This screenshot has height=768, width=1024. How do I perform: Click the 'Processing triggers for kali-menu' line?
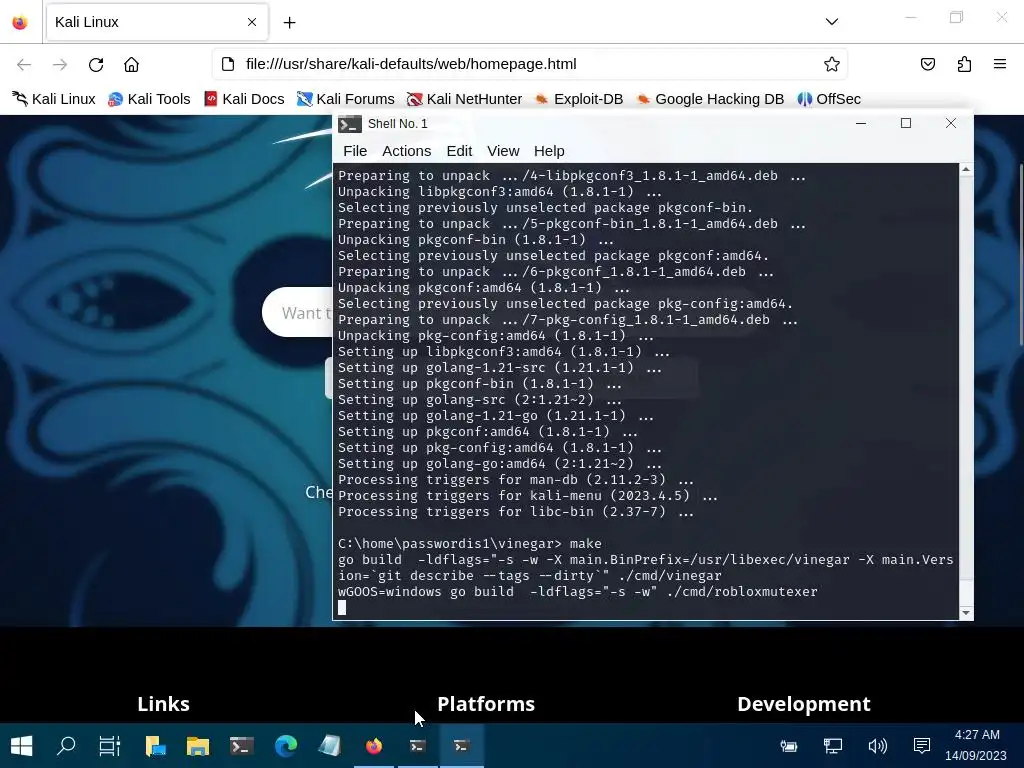[528, 496]
